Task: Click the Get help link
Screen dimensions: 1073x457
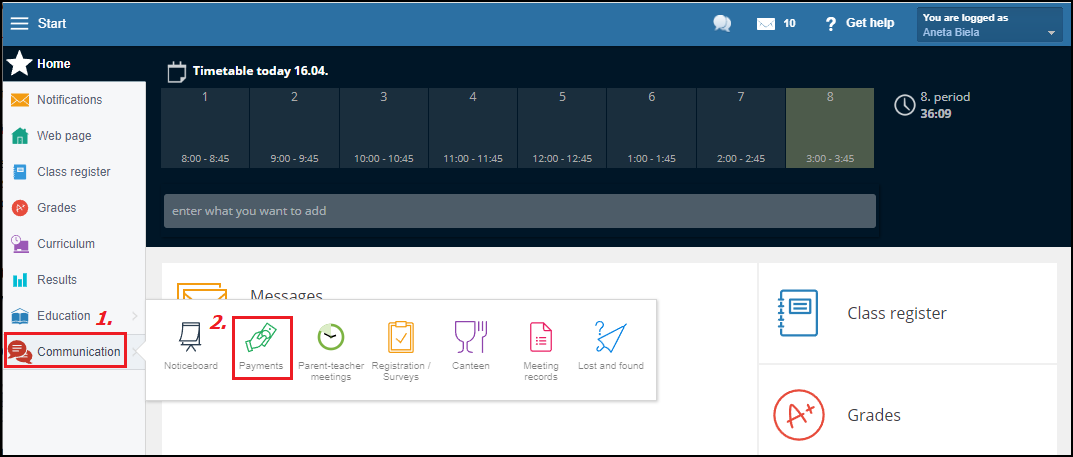Action: pyautogui.click(x=859, y=23)
